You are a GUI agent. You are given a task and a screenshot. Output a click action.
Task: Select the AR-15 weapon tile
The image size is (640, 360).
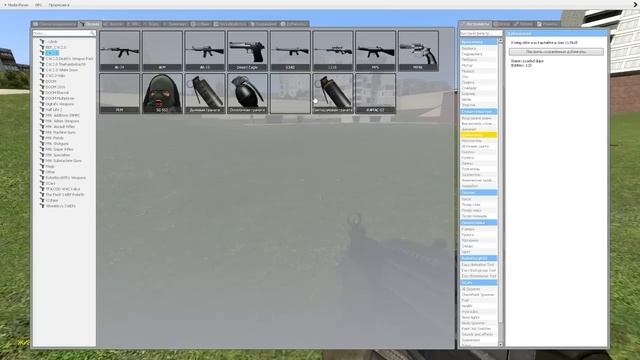pos(204,51)
